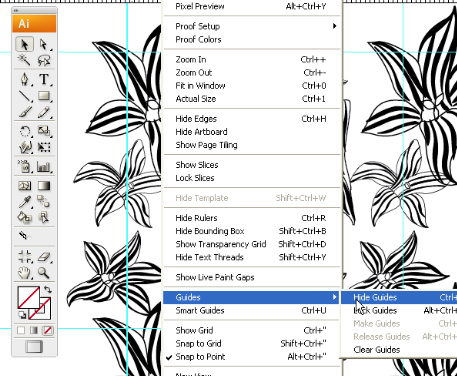Choose the Scale tool
Screen dimensions: 457x376
click(44, 131)
